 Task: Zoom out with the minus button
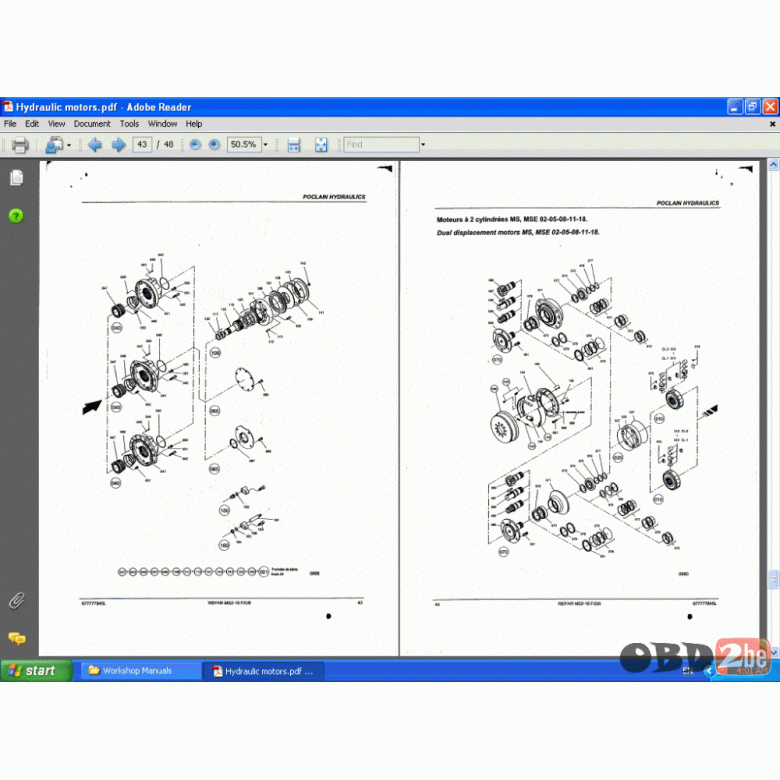coord(195,145)
